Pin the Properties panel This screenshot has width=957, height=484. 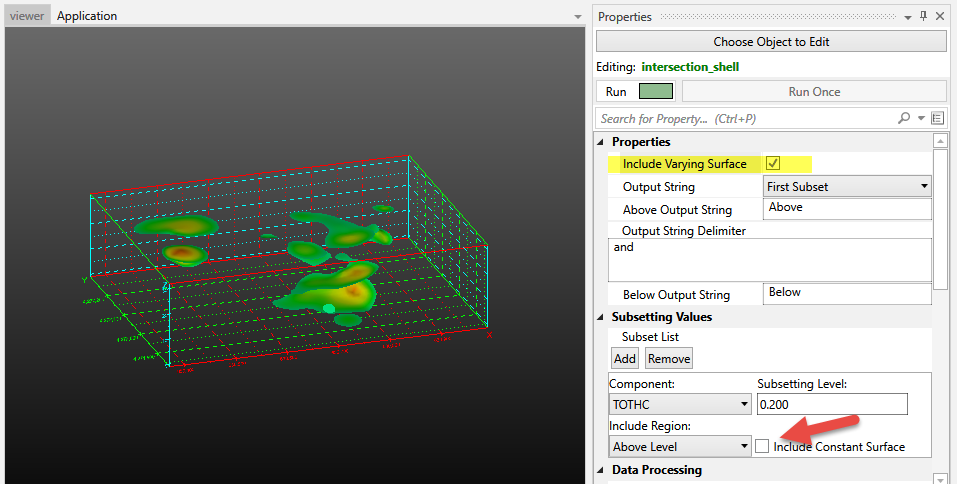point(924,17)
